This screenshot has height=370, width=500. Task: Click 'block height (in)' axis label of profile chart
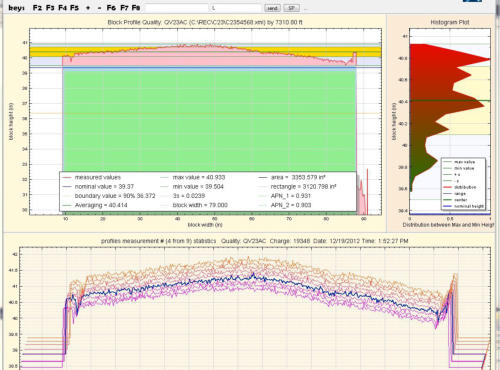point(11,122)
